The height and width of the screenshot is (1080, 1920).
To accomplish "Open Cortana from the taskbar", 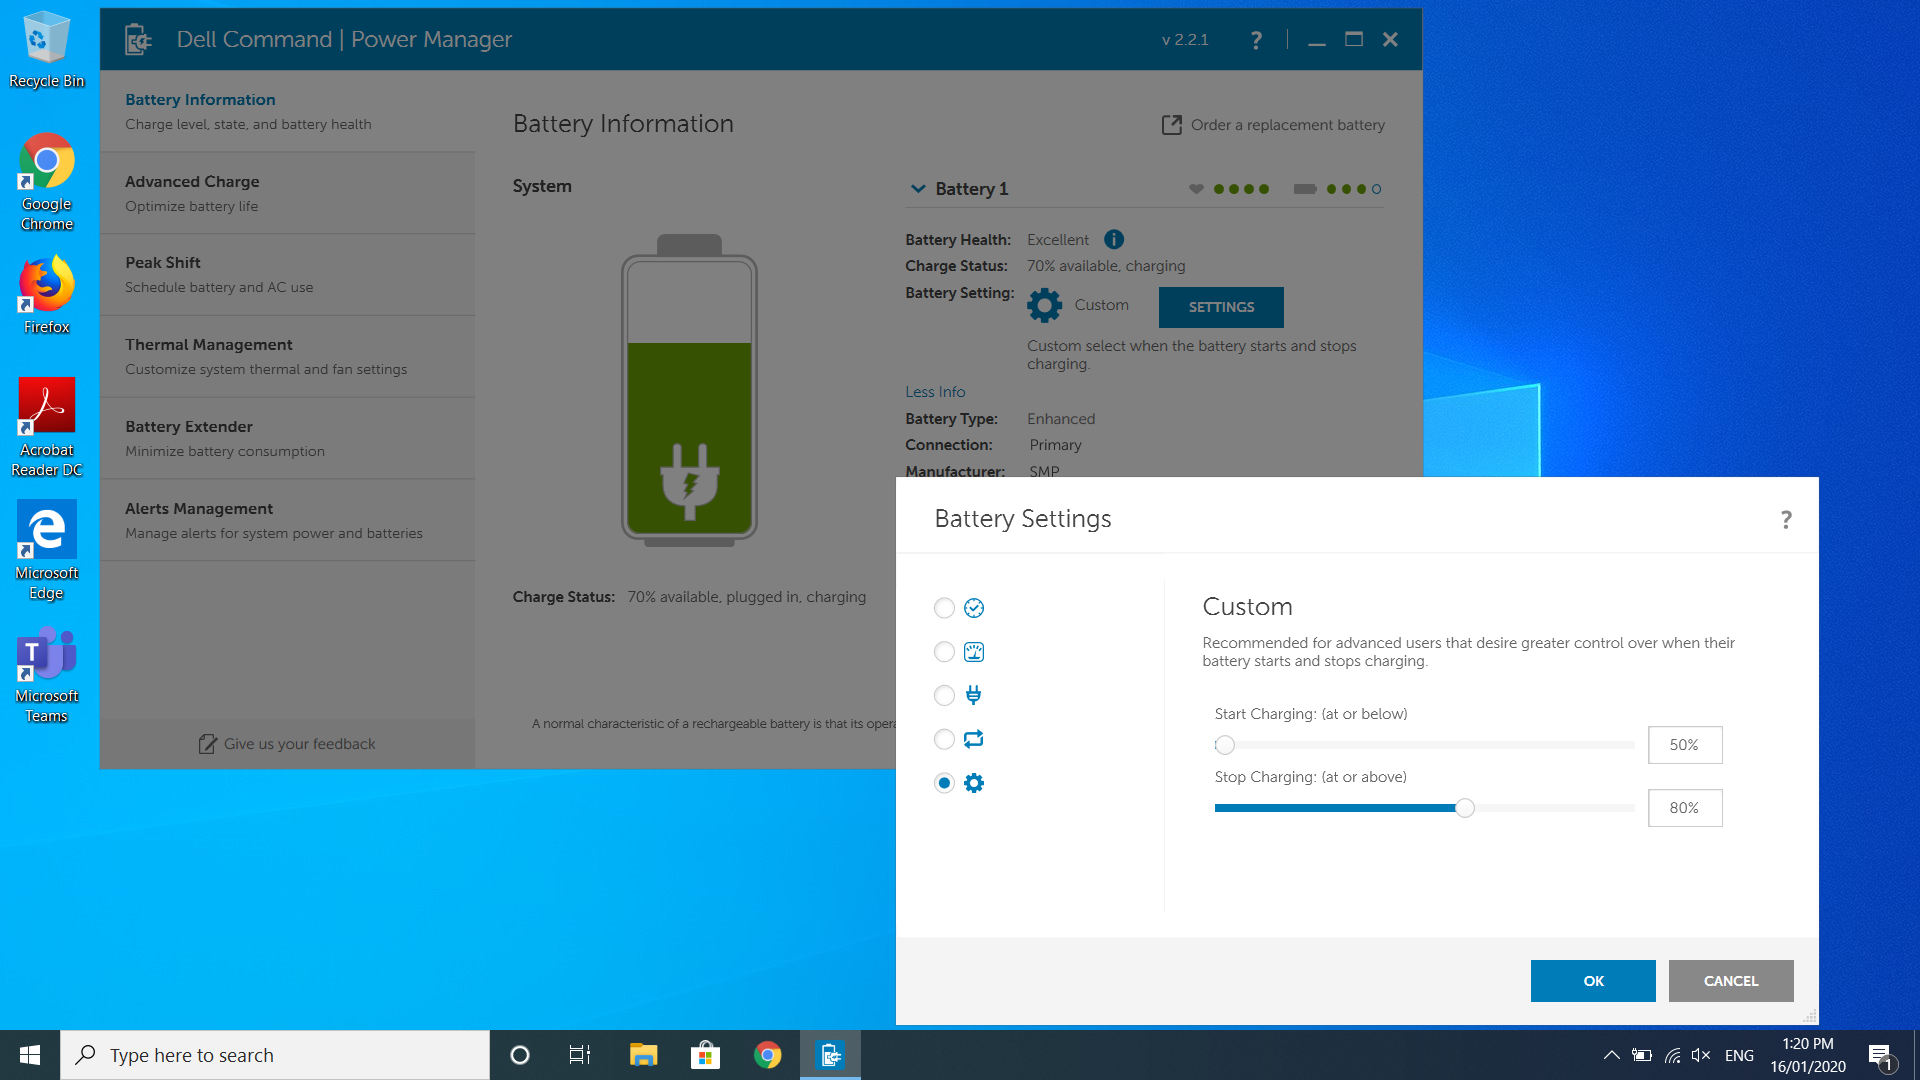I will 520,1055.
